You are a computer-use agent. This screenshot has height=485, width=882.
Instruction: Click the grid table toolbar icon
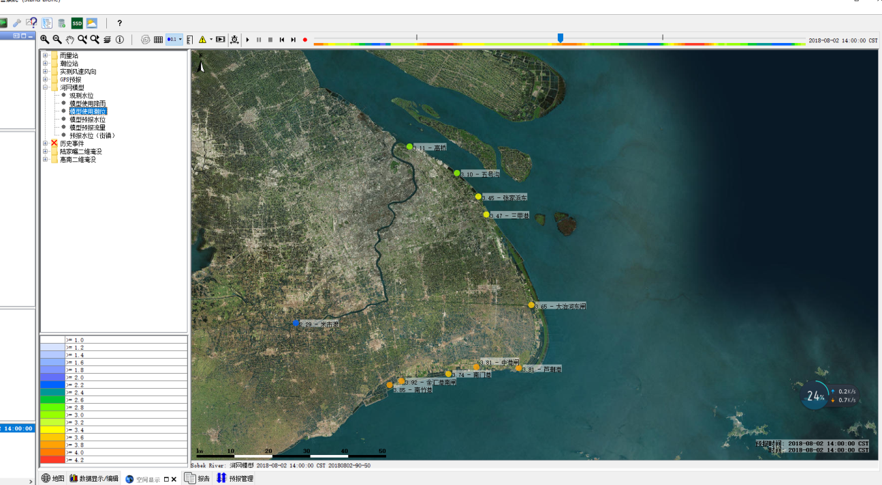158,40
